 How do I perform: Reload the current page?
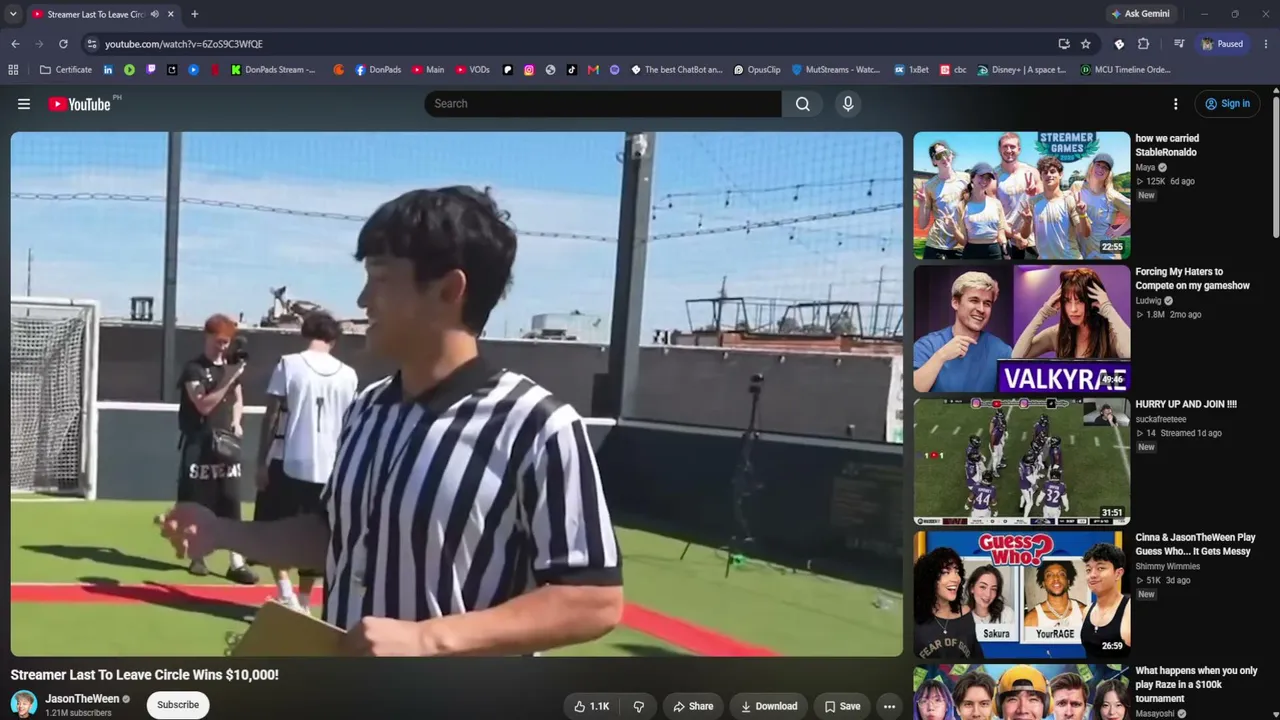click(63, 44)
